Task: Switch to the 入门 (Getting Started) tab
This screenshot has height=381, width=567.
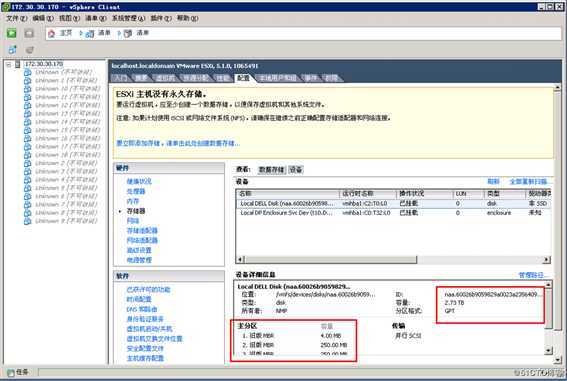Action: pyautogui.click(x=121, y=78)
